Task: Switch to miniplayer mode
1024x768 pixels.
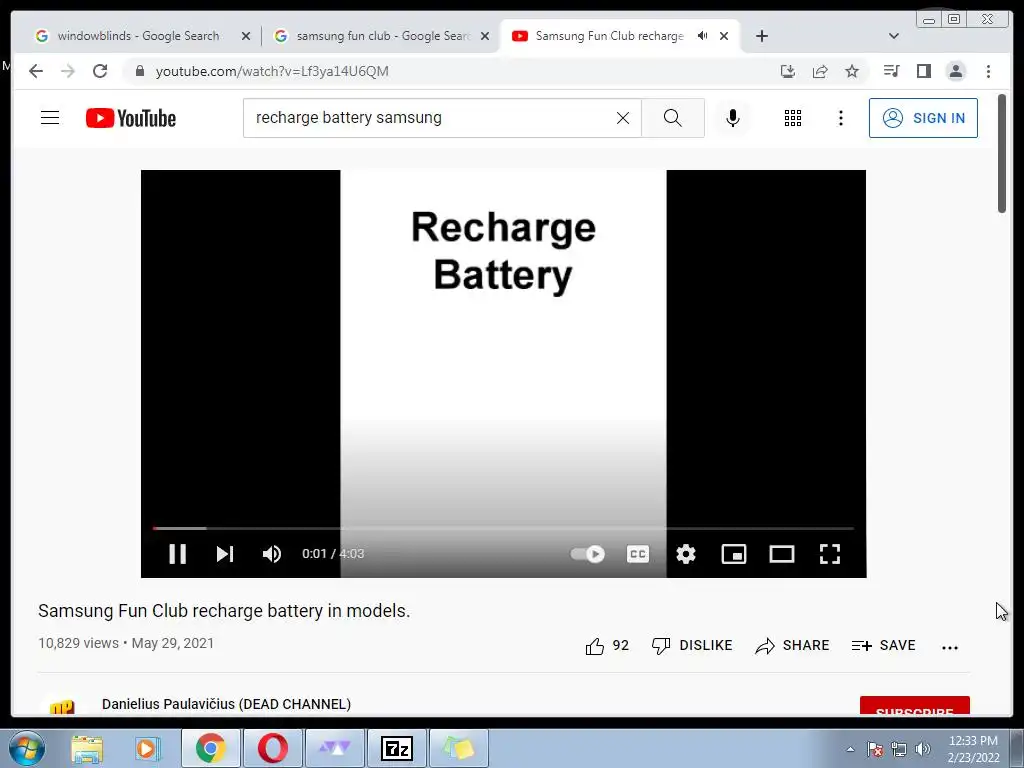Action: click(733, 554)
